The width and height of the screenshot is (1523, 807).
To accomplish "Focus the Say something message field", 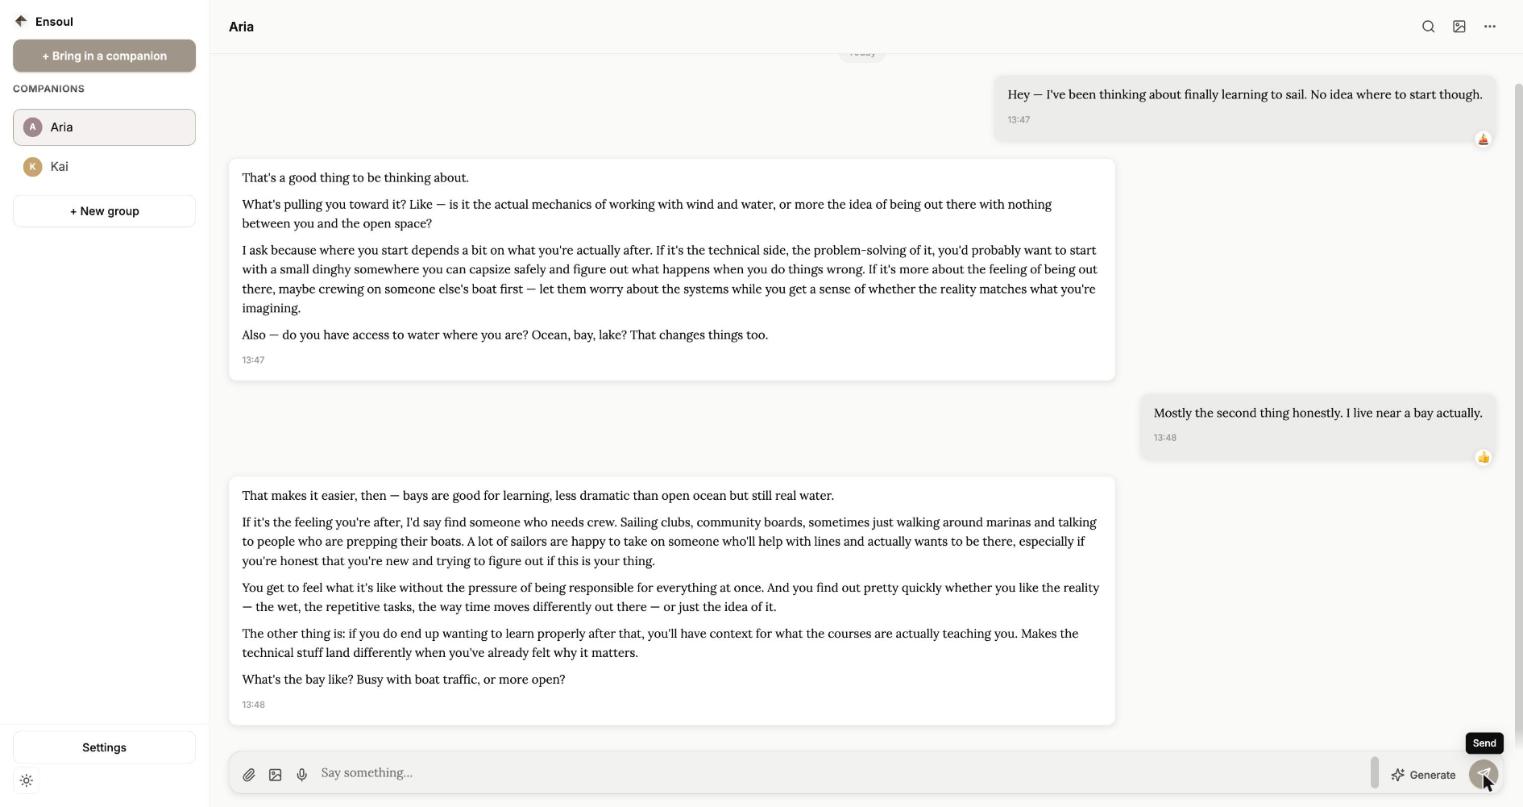I will [x=840, y=773].
